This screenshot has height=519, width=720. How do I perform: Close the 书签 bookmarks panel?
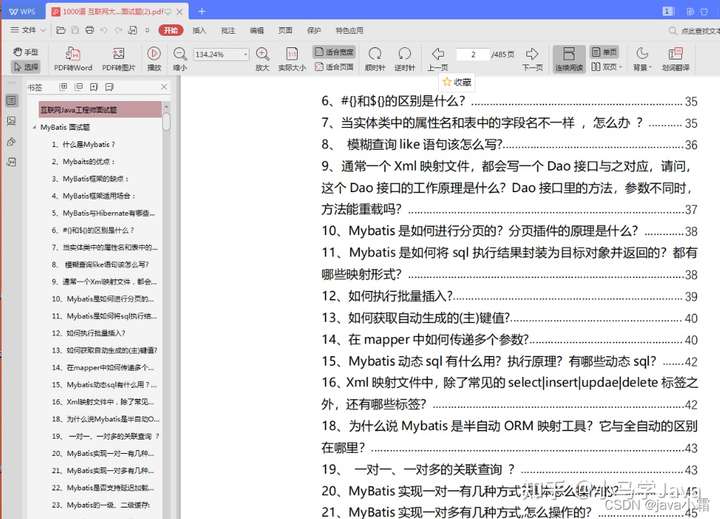164,87
